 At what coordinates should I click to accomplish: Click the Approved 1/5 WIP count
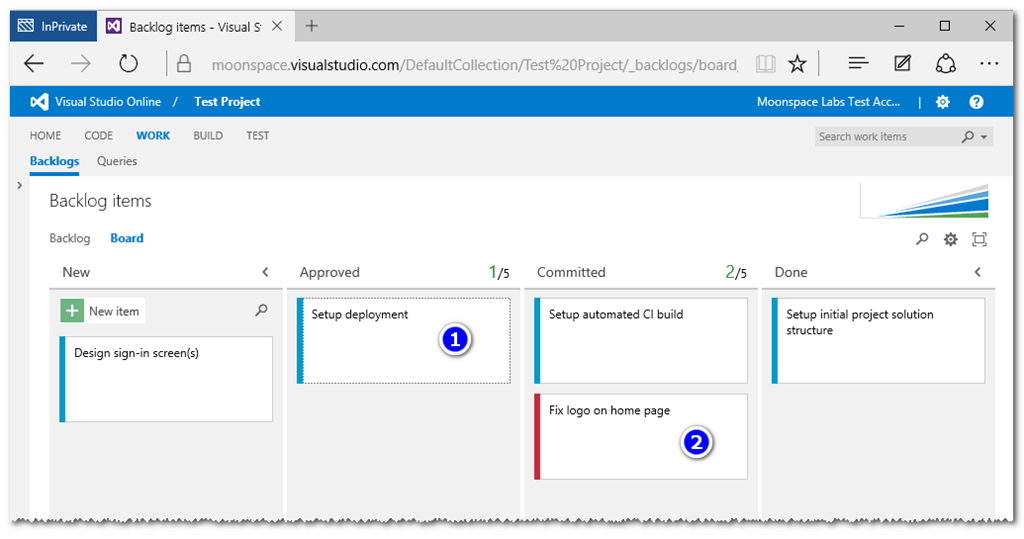pyautogui.click(x=499, y=272)
